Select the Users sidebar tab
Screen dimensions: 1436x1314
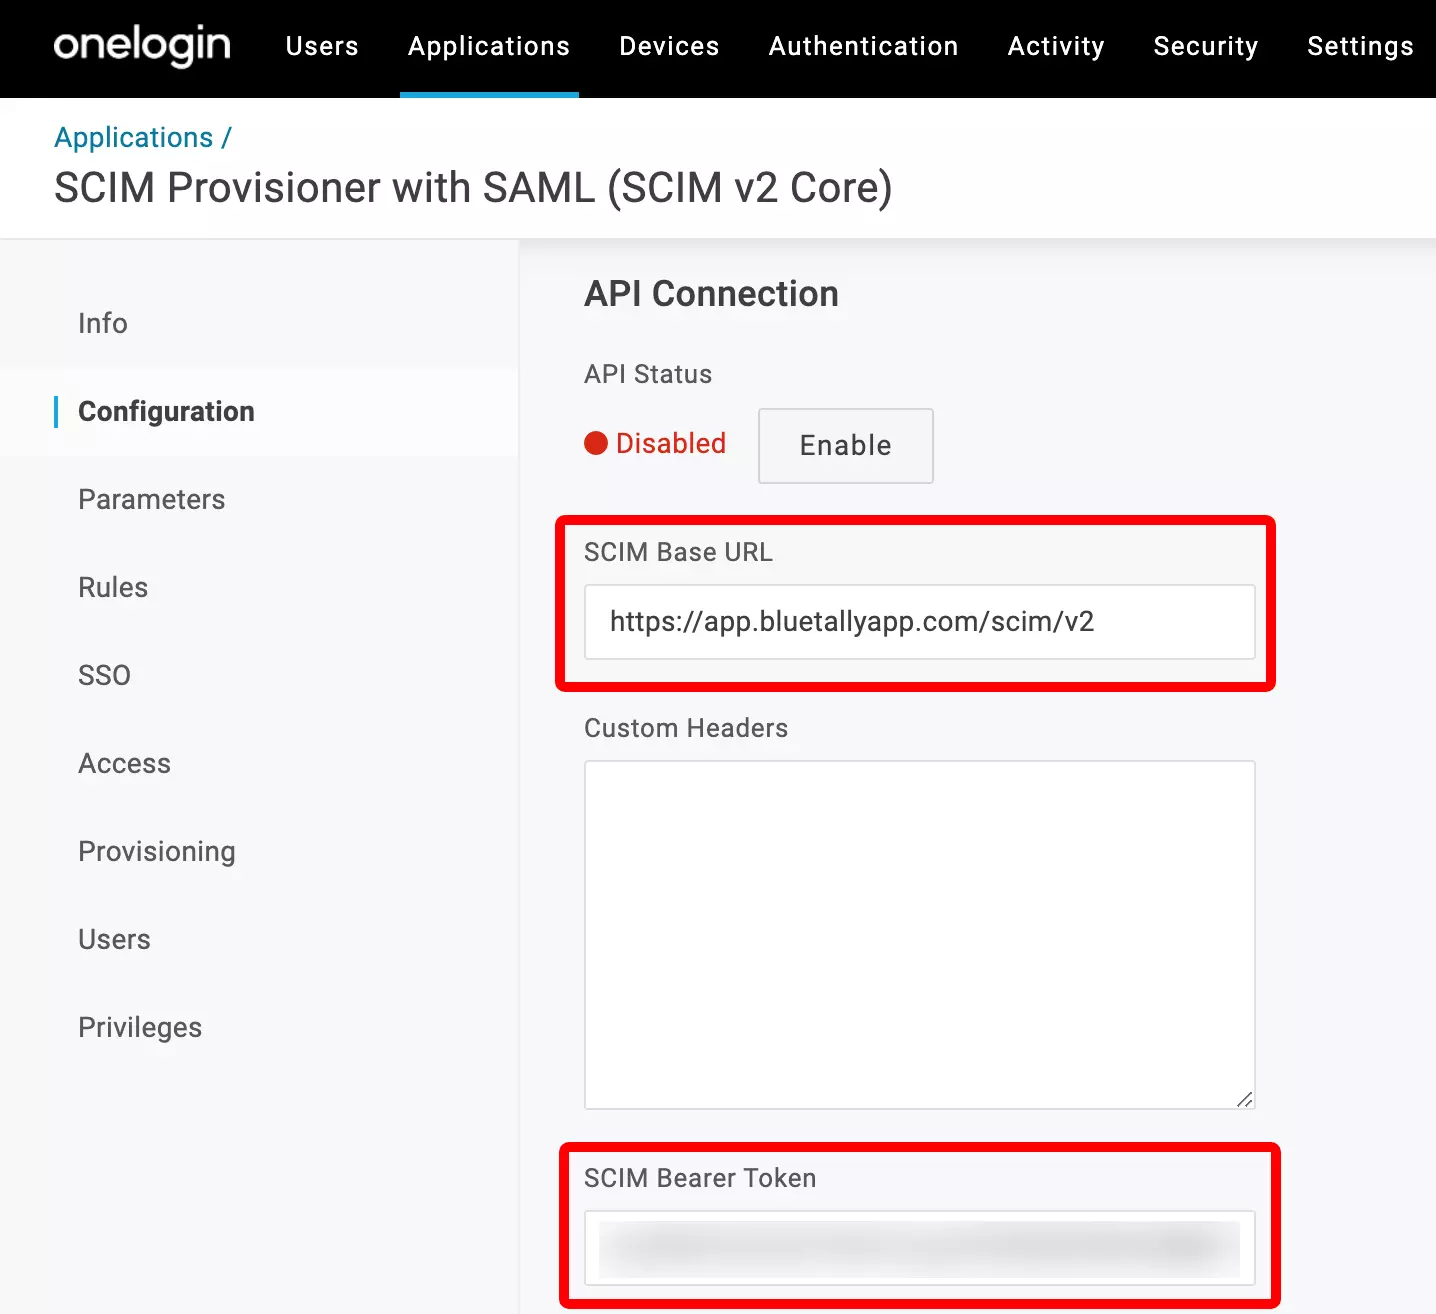pyautogui.click(x=115, y=939)
